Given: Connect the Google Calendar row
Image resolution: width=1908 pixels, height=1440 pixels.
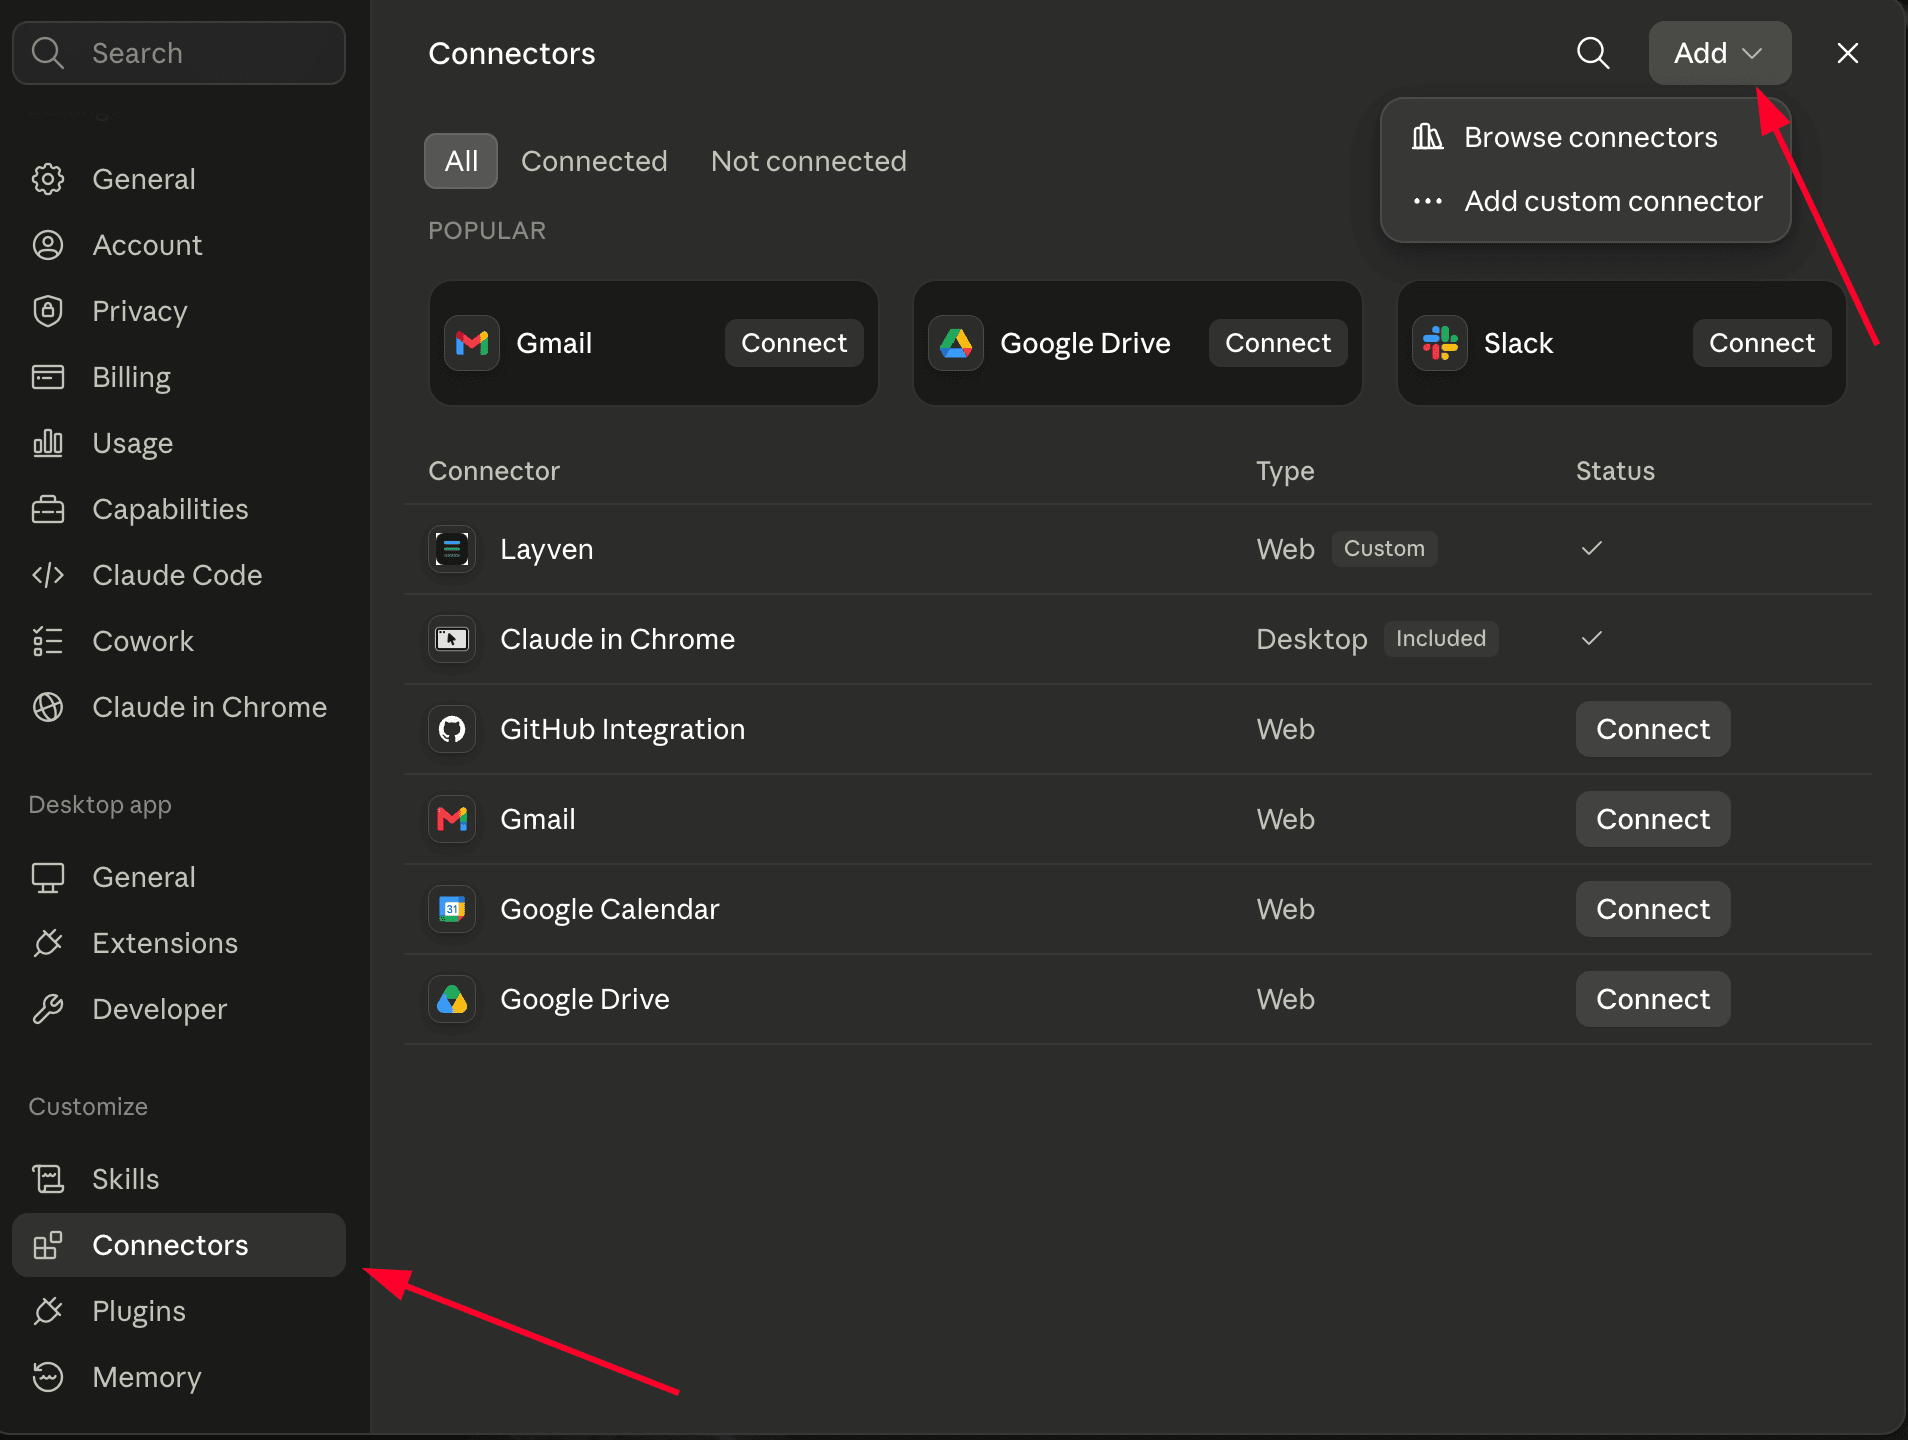Looking at the screenshot, I should pos(1653,909).
